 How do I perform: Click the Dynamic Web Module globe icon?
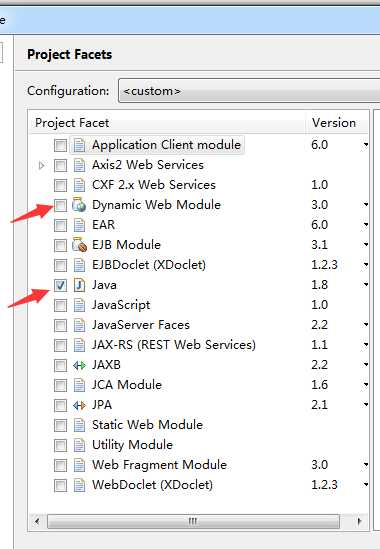click(79, 205)
